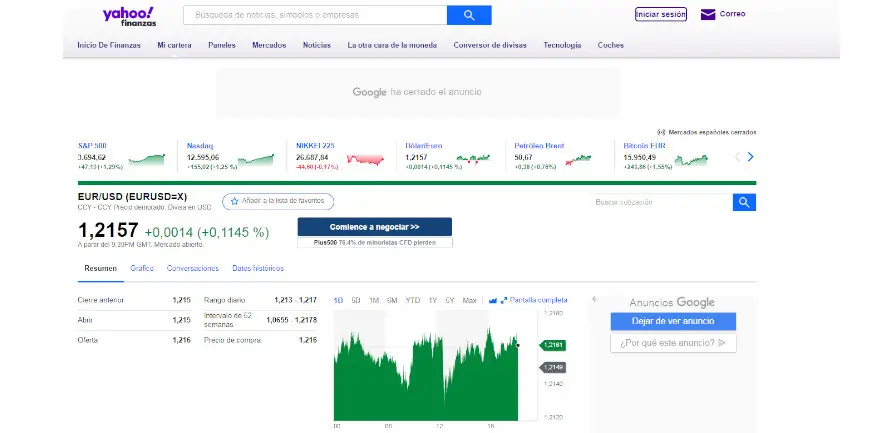Select the 6M chart range
Screen dimensions: 890x433
[x=392, y=300]
